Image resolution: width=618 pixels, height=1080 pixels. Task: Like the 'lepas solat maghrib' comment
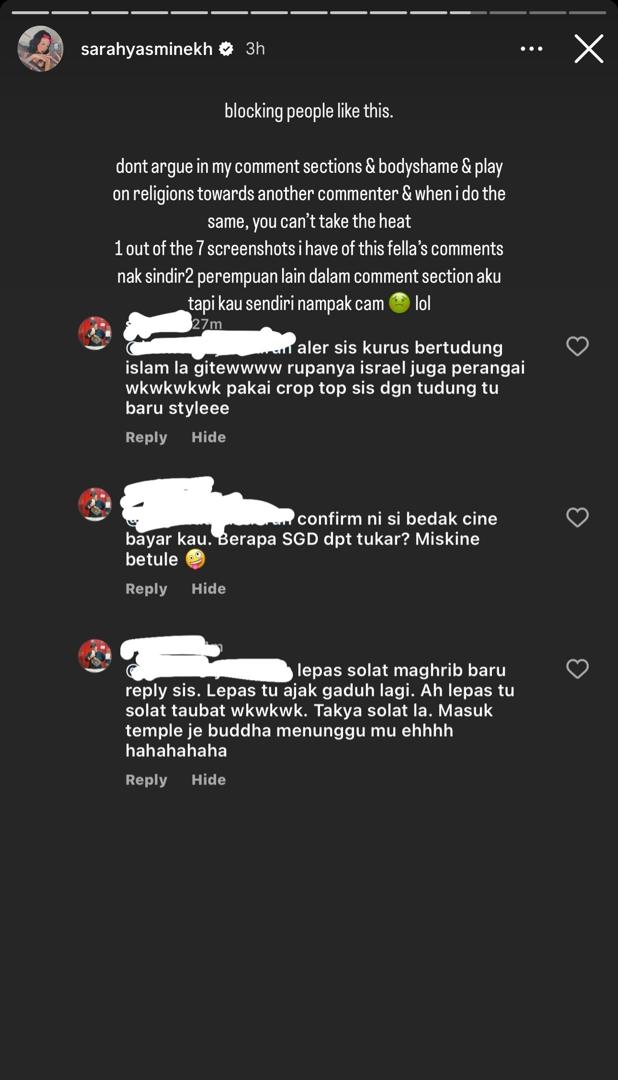(577, 669)
